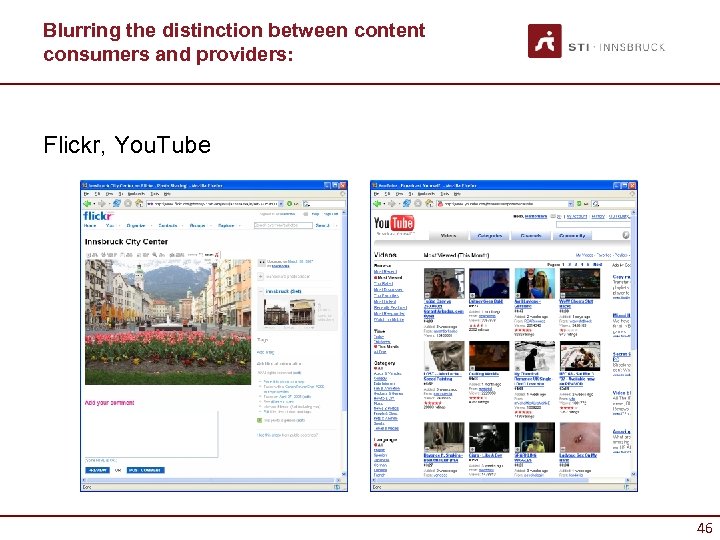Click This Month time filter in YouTube sidebar
Viewport: 720px width, 540px height.
coord(388,347)
